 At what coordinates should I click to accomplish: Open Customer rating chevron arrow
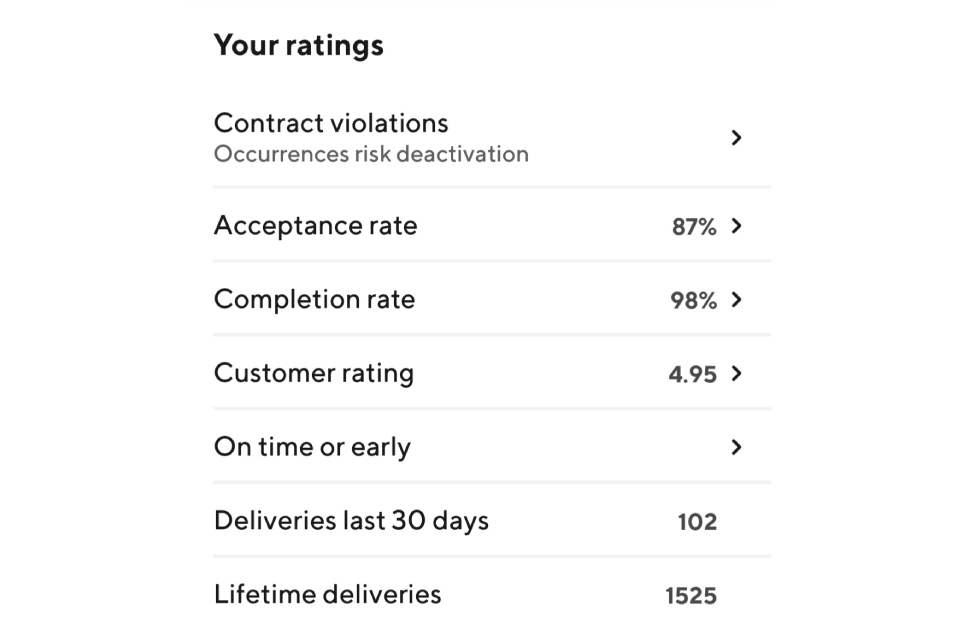pyautogui.click(x=737, y=373)
